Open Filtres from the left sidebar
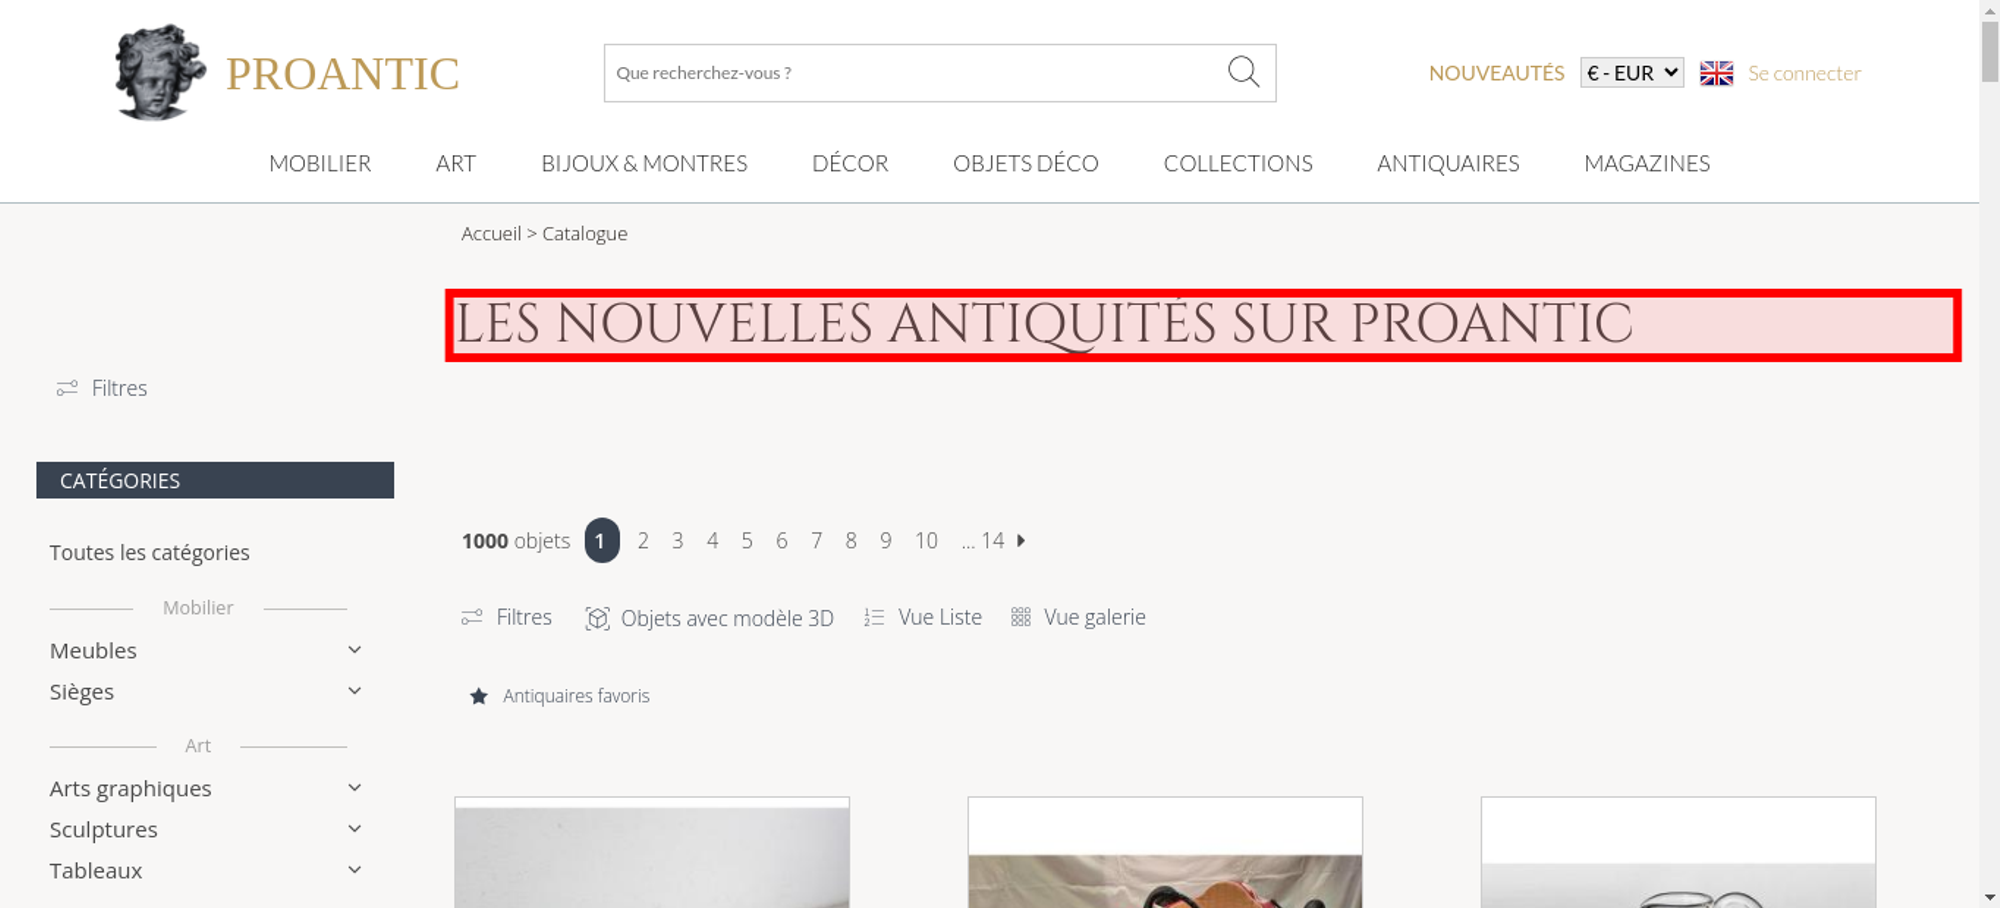This screenshot has height=908, width=2000. (102, 388)
